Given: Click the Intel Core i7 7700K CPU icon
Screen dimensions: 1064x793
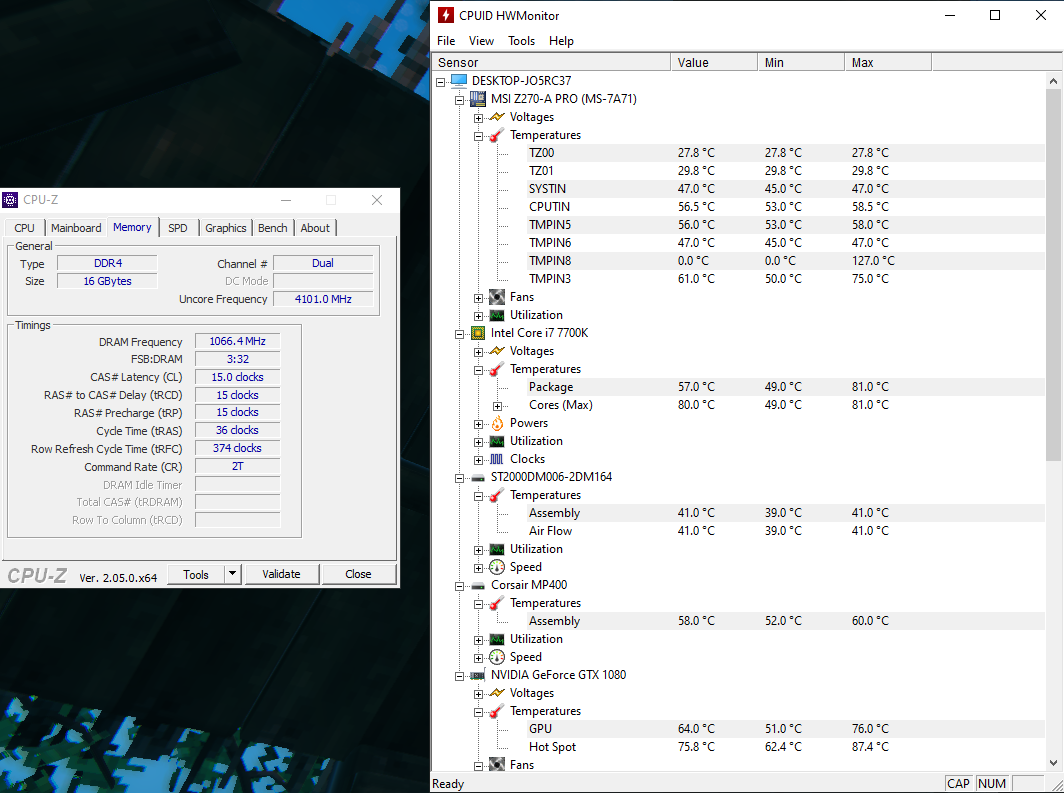Looking at the screenshot, I should tap(478, 333).
